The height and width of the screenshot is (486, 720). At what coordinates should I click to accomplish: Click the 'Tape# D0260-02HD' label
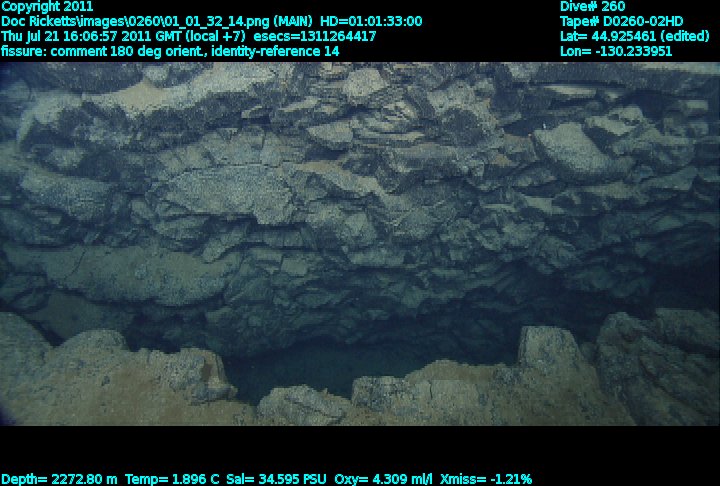tap(621, 22)
